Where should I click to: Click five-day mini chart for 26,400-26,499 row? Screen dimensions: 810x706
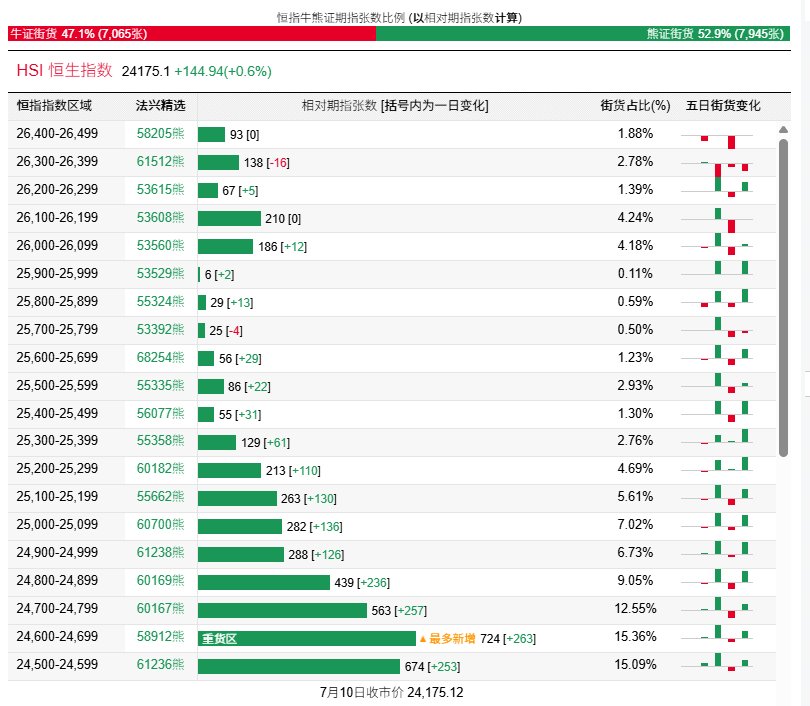pos(717,138)
